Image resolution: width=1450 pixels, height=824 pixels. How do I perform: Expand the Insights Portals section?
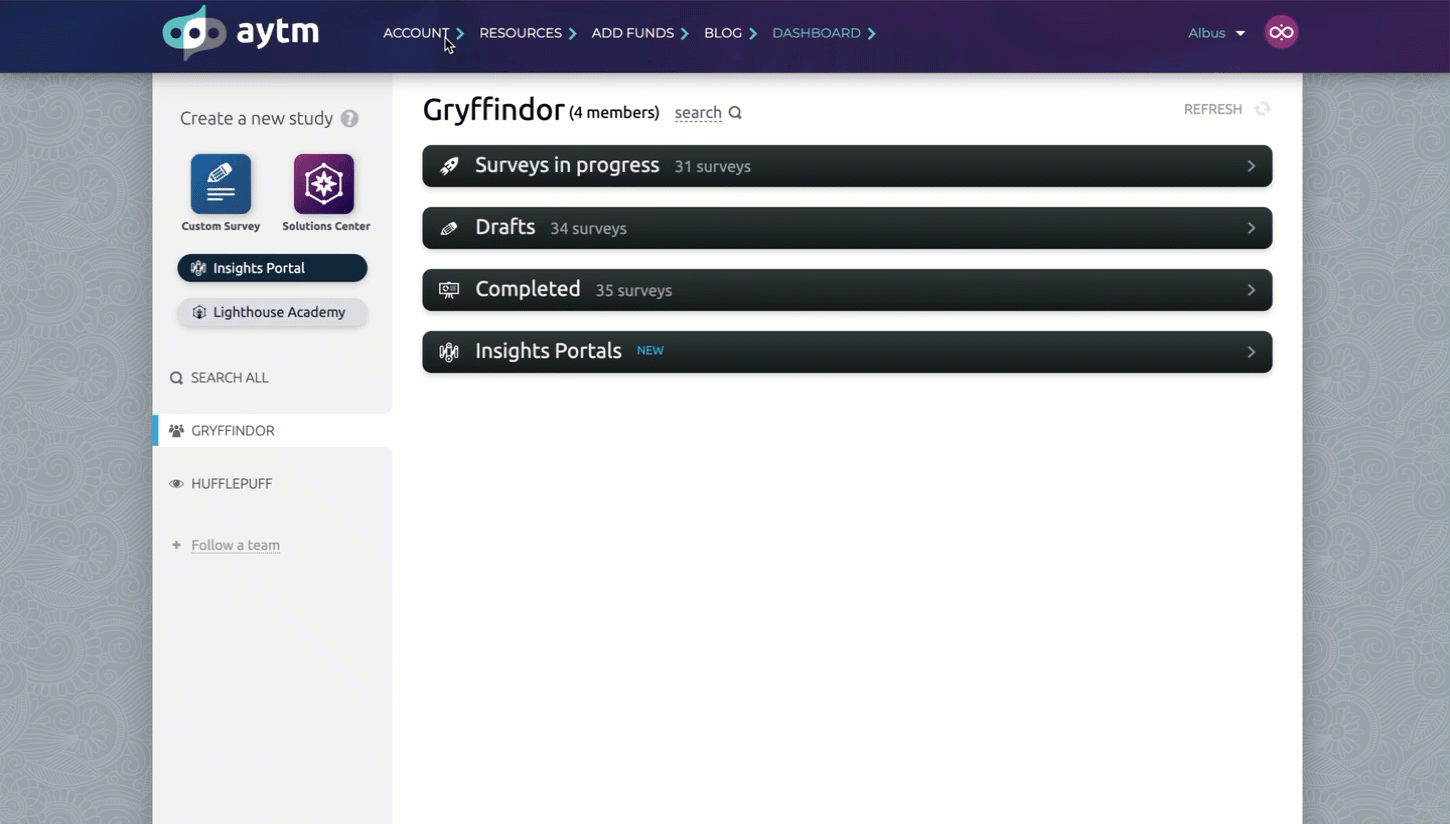(1250, 352)
